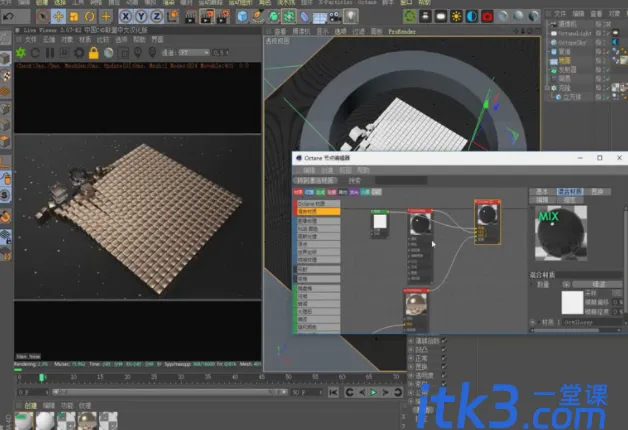The width and height of the screenshot is (628, 430).
Task: Open viewport 摄像机 menu
Action: pos(301,31)
